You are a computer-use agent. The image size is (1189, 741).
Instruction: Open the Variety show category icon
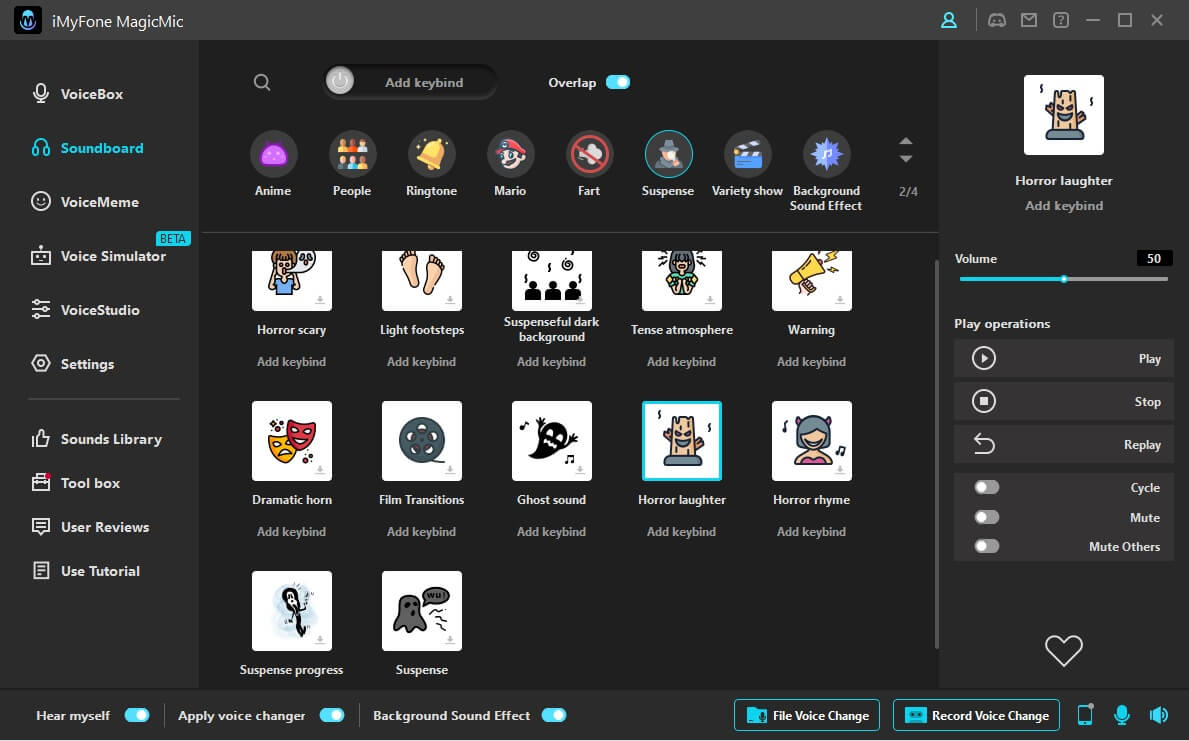tap(748, 154)
